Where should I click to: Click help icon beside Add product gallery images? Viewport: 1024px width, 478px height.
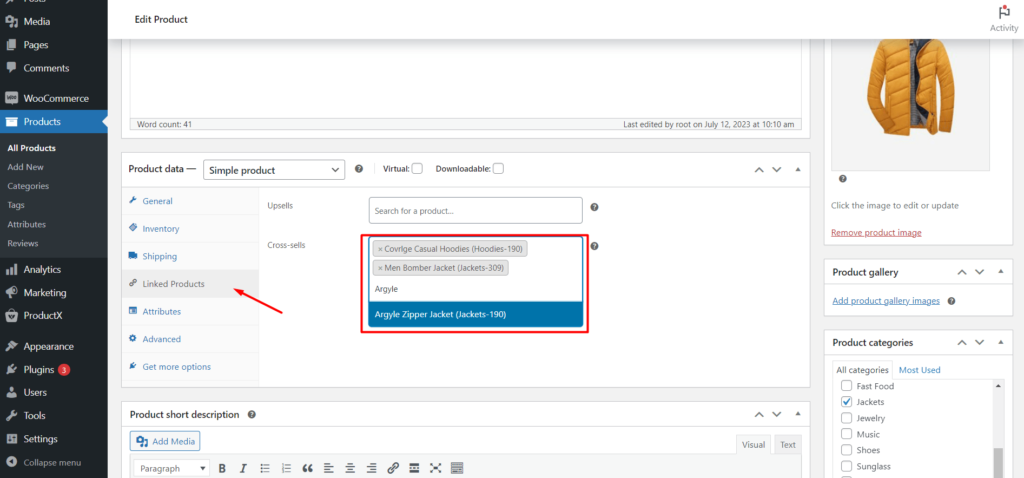pyautogui.click(x=952, y=301)
